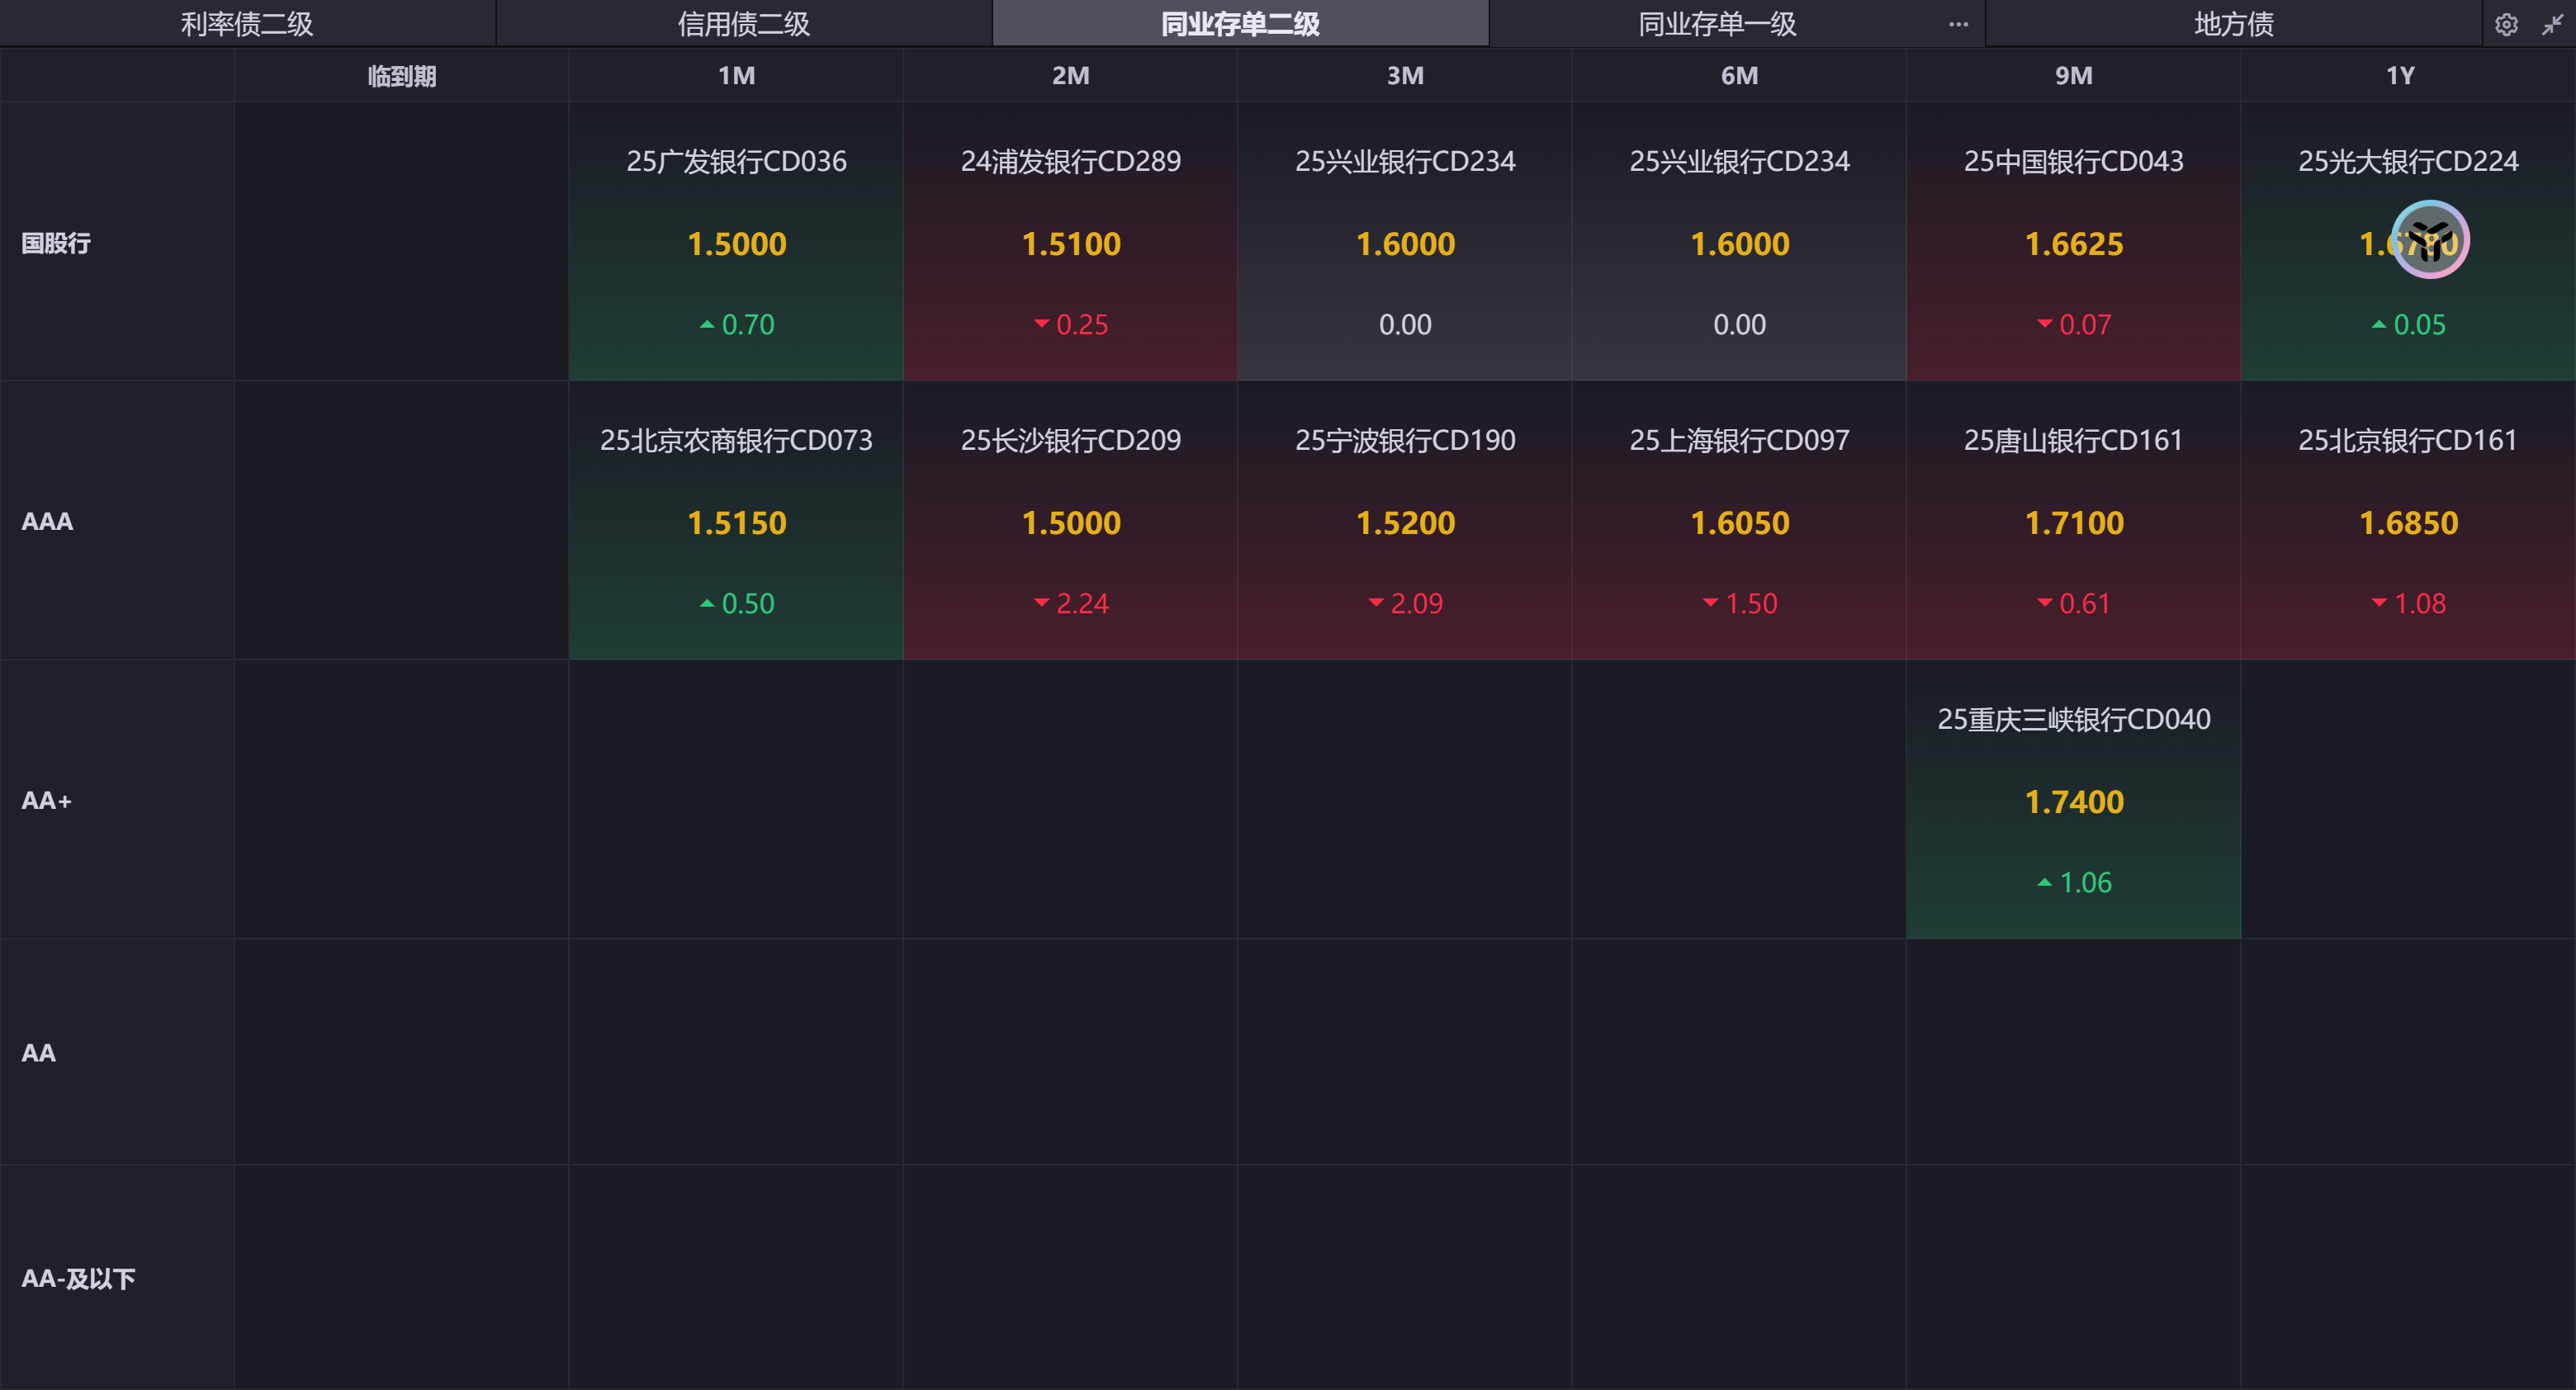Click the red down arrow showing 1.08

click(2379, 603)
